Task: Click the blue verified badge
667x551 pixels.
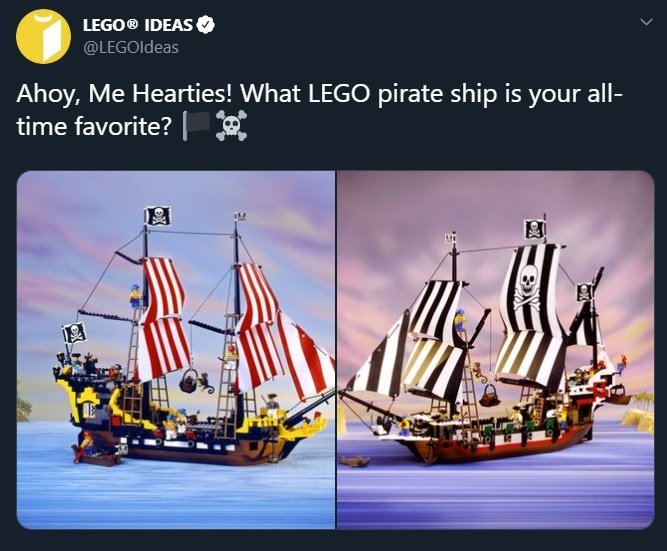Action: coord(206,25)
